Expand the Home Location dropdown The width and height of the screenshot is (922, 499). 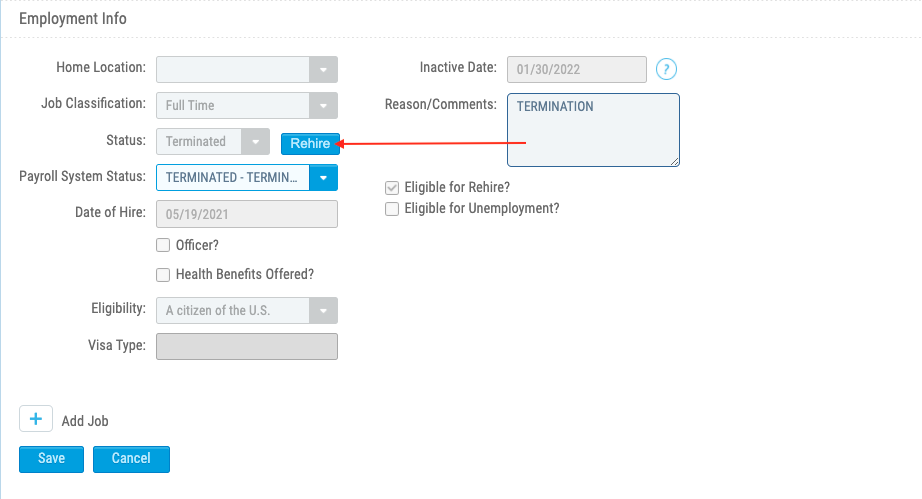323,69
